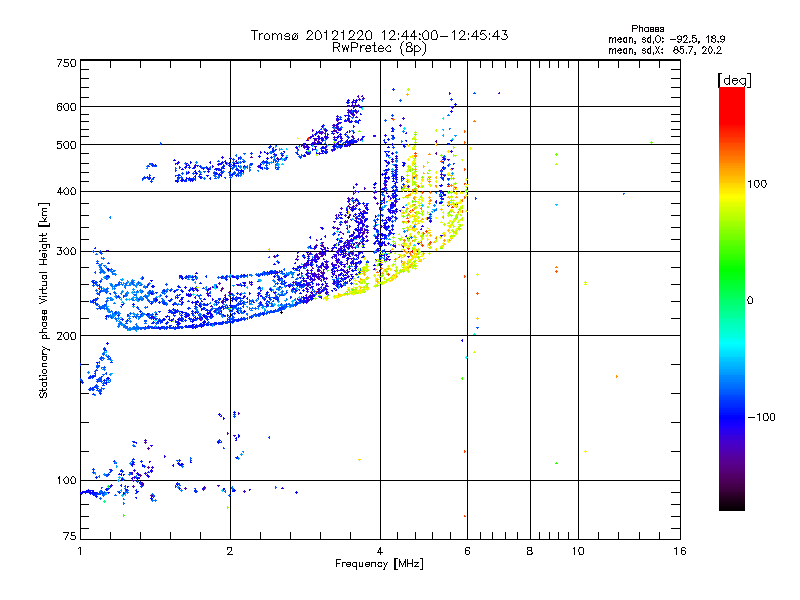Click the y-axis tick label '500'
Screen dimensions: 800x600
click(x=66, y=145)
